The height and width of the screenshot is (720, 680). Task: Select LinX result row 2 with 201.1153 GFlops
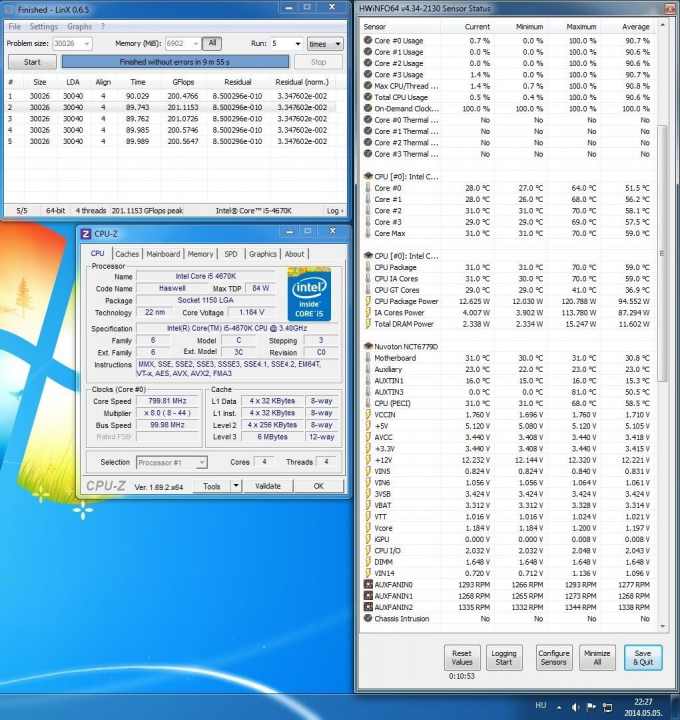(171, 107)
